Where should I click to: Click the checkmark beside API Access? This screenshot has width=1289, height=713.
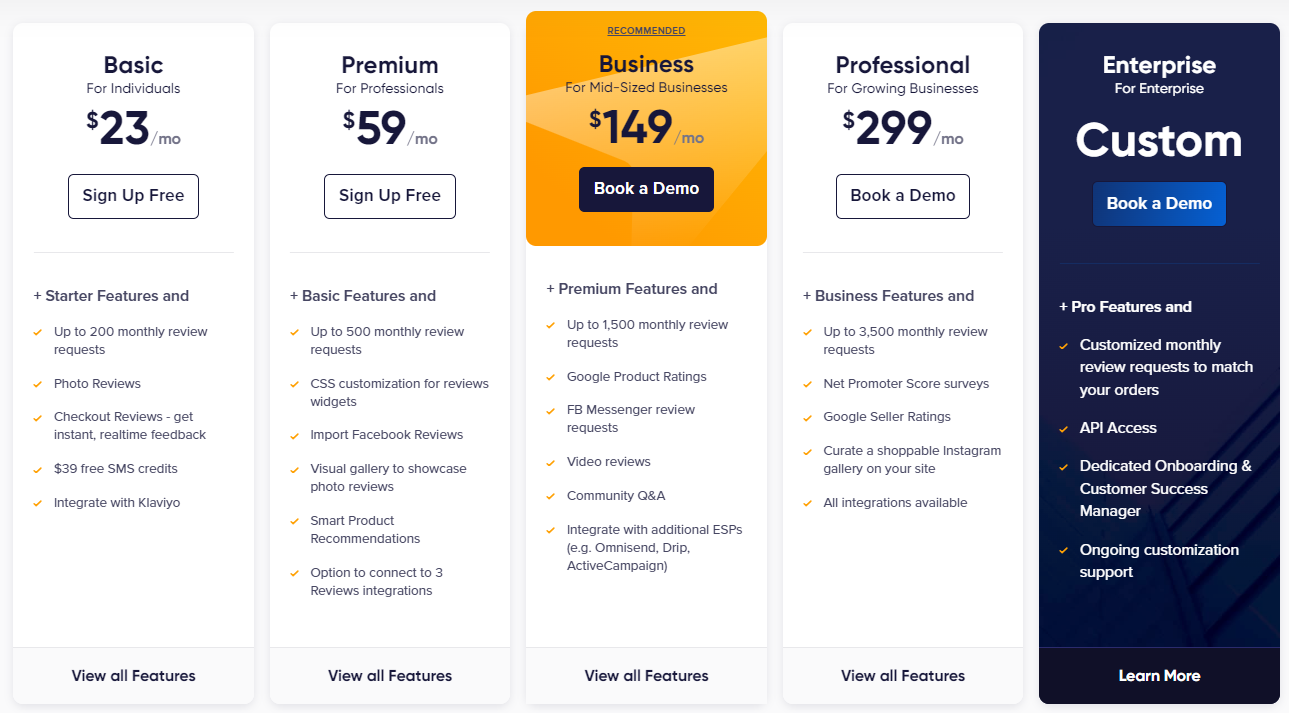(x=1064, y=428)
